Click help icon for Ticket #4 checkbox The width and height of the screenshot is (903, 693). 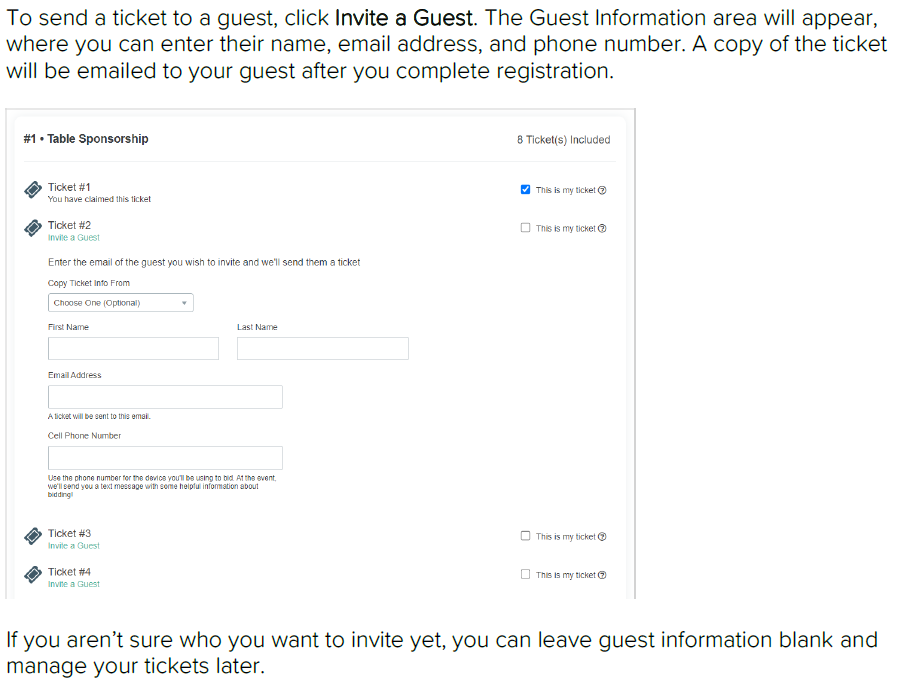[x=602, y=575]
